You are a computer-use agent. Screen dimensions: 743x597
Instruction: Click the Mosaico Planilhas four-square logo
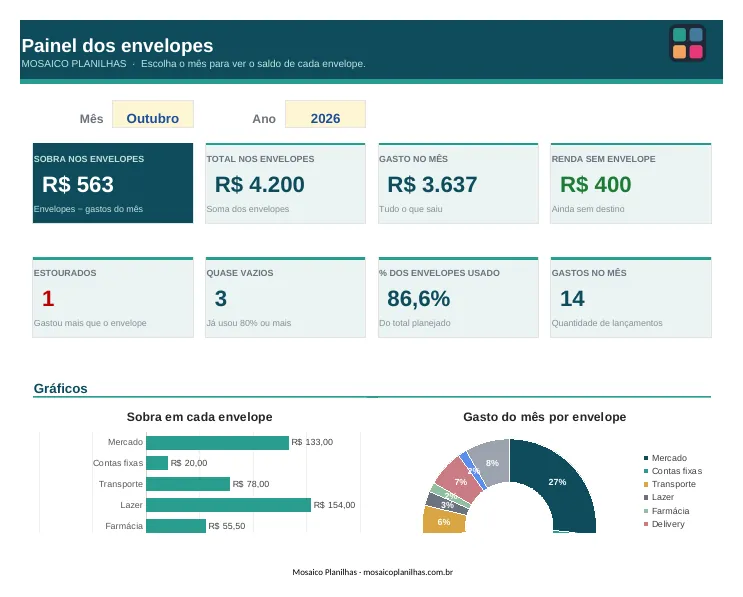[x=687, y=43]
